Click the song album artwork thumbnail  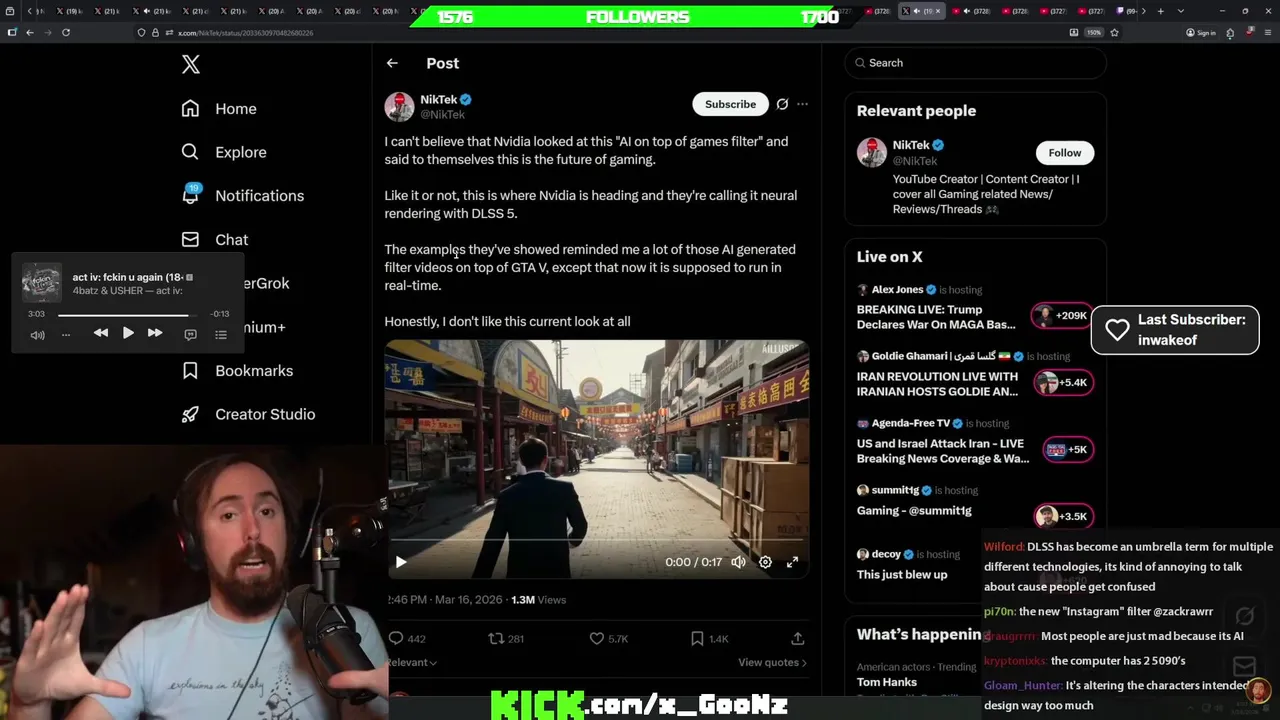click(x=42, y=283)
